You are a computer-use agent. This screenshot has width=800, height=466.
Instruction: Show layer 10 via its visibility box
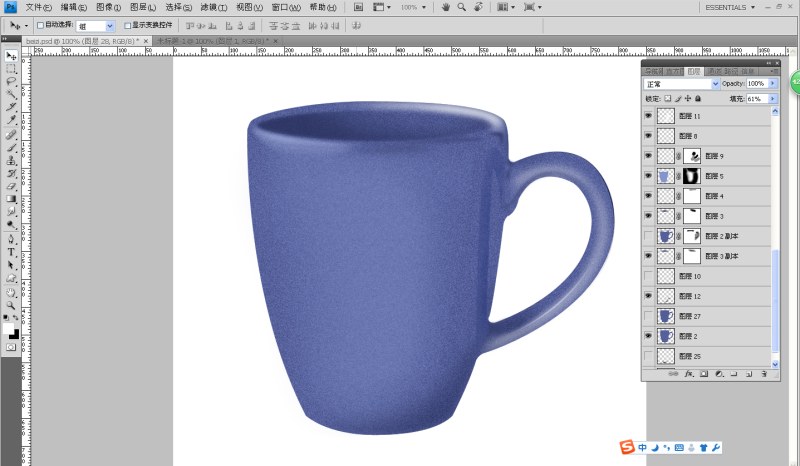[648, 276]
